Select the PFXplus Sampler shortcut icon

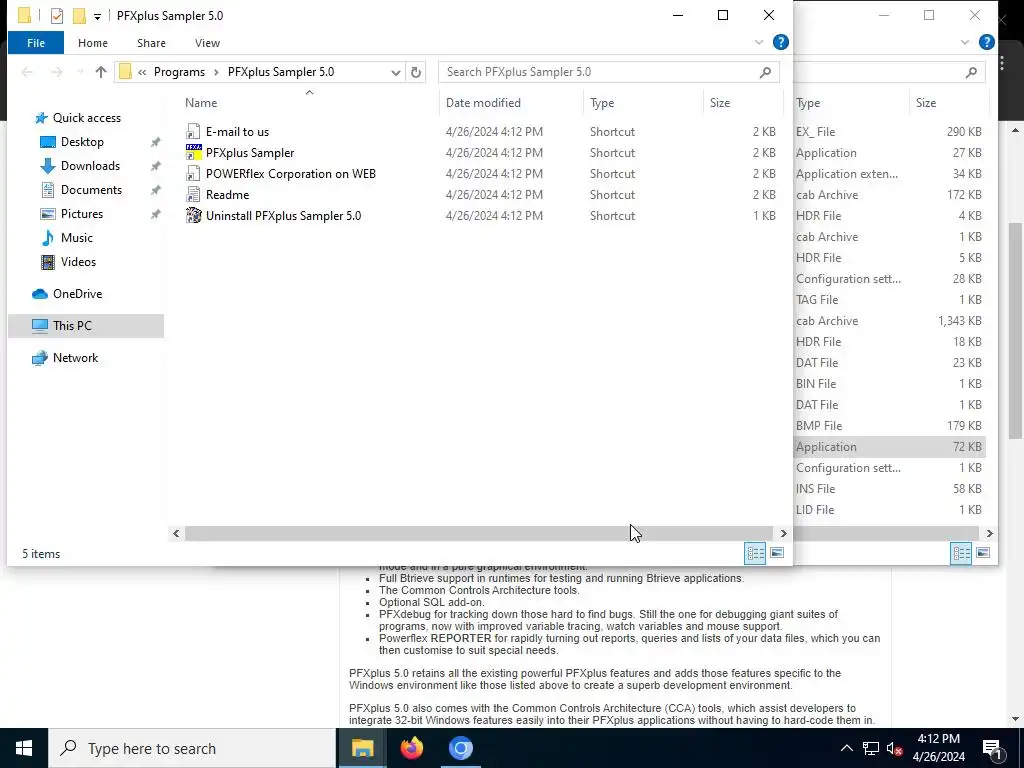(193, 153)
